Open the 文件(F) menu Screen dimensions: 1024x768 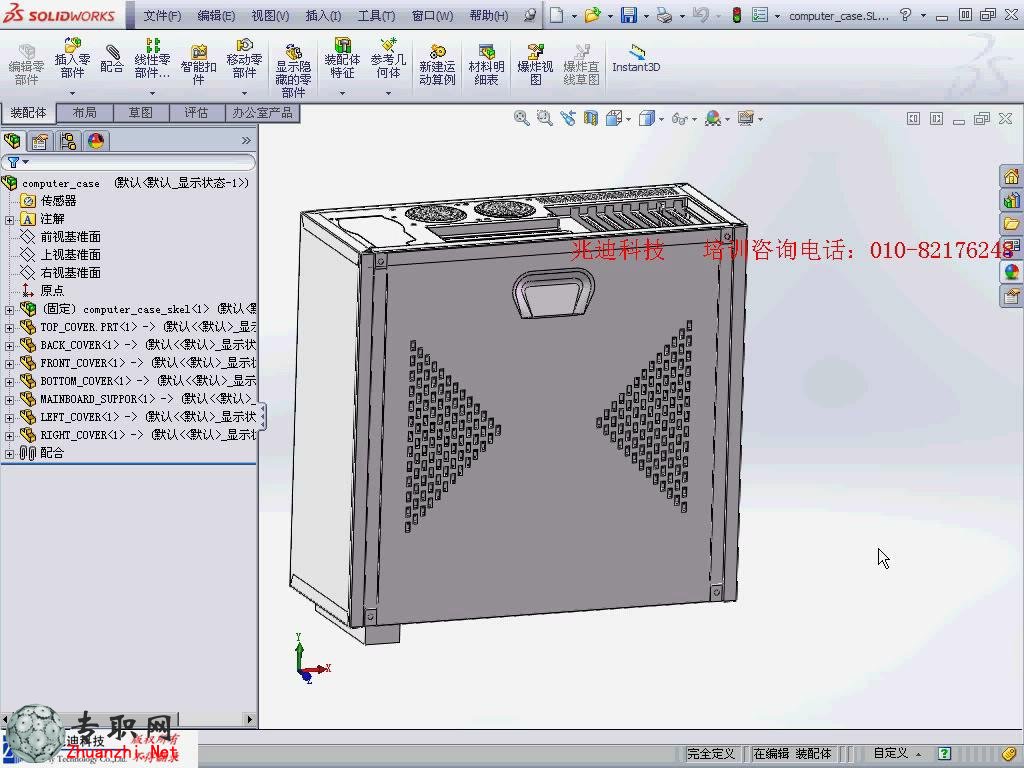[x=163, y=16]
